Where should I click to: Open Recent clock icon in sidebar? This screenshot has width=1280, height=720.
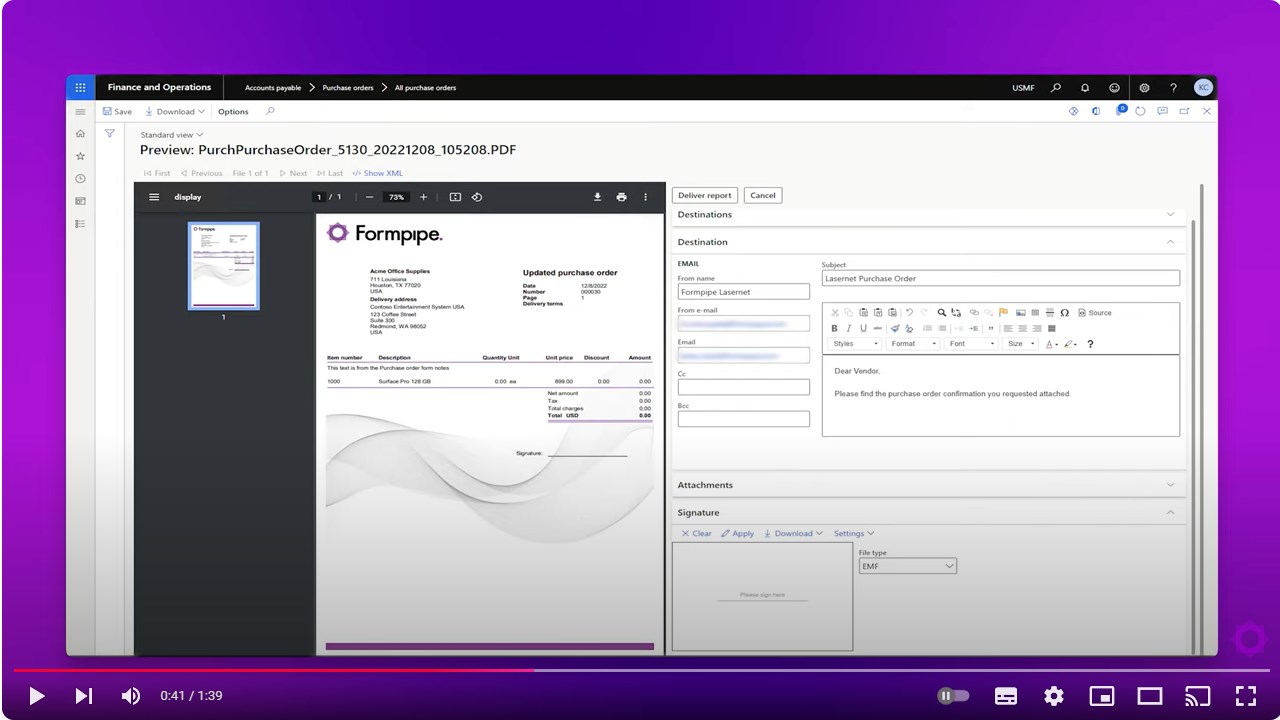click(81, 179)
